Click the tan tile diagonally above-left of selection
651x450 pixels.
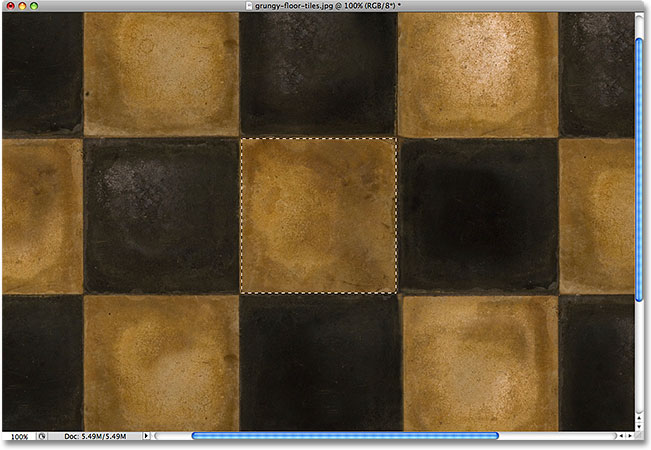[161, 72]
